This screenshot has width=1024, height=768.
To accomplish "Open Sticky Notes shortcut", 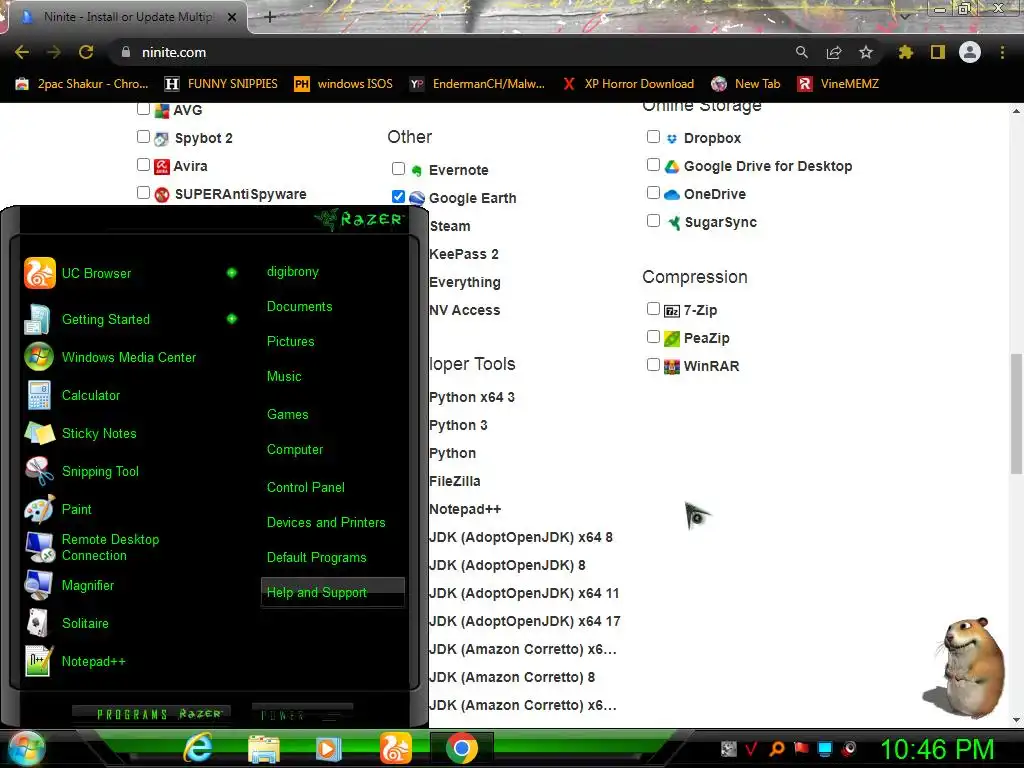I will (81, 433).
